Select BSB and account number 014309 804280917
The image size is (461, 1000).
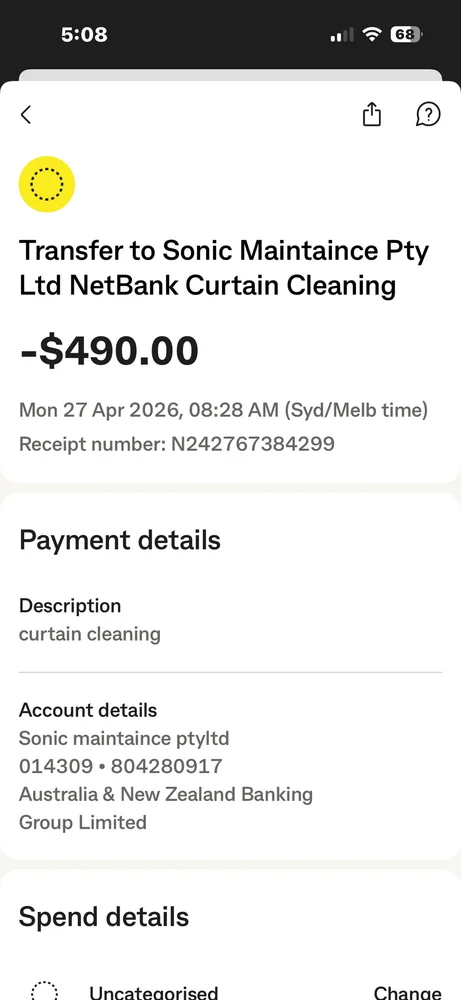coord(121,766)
